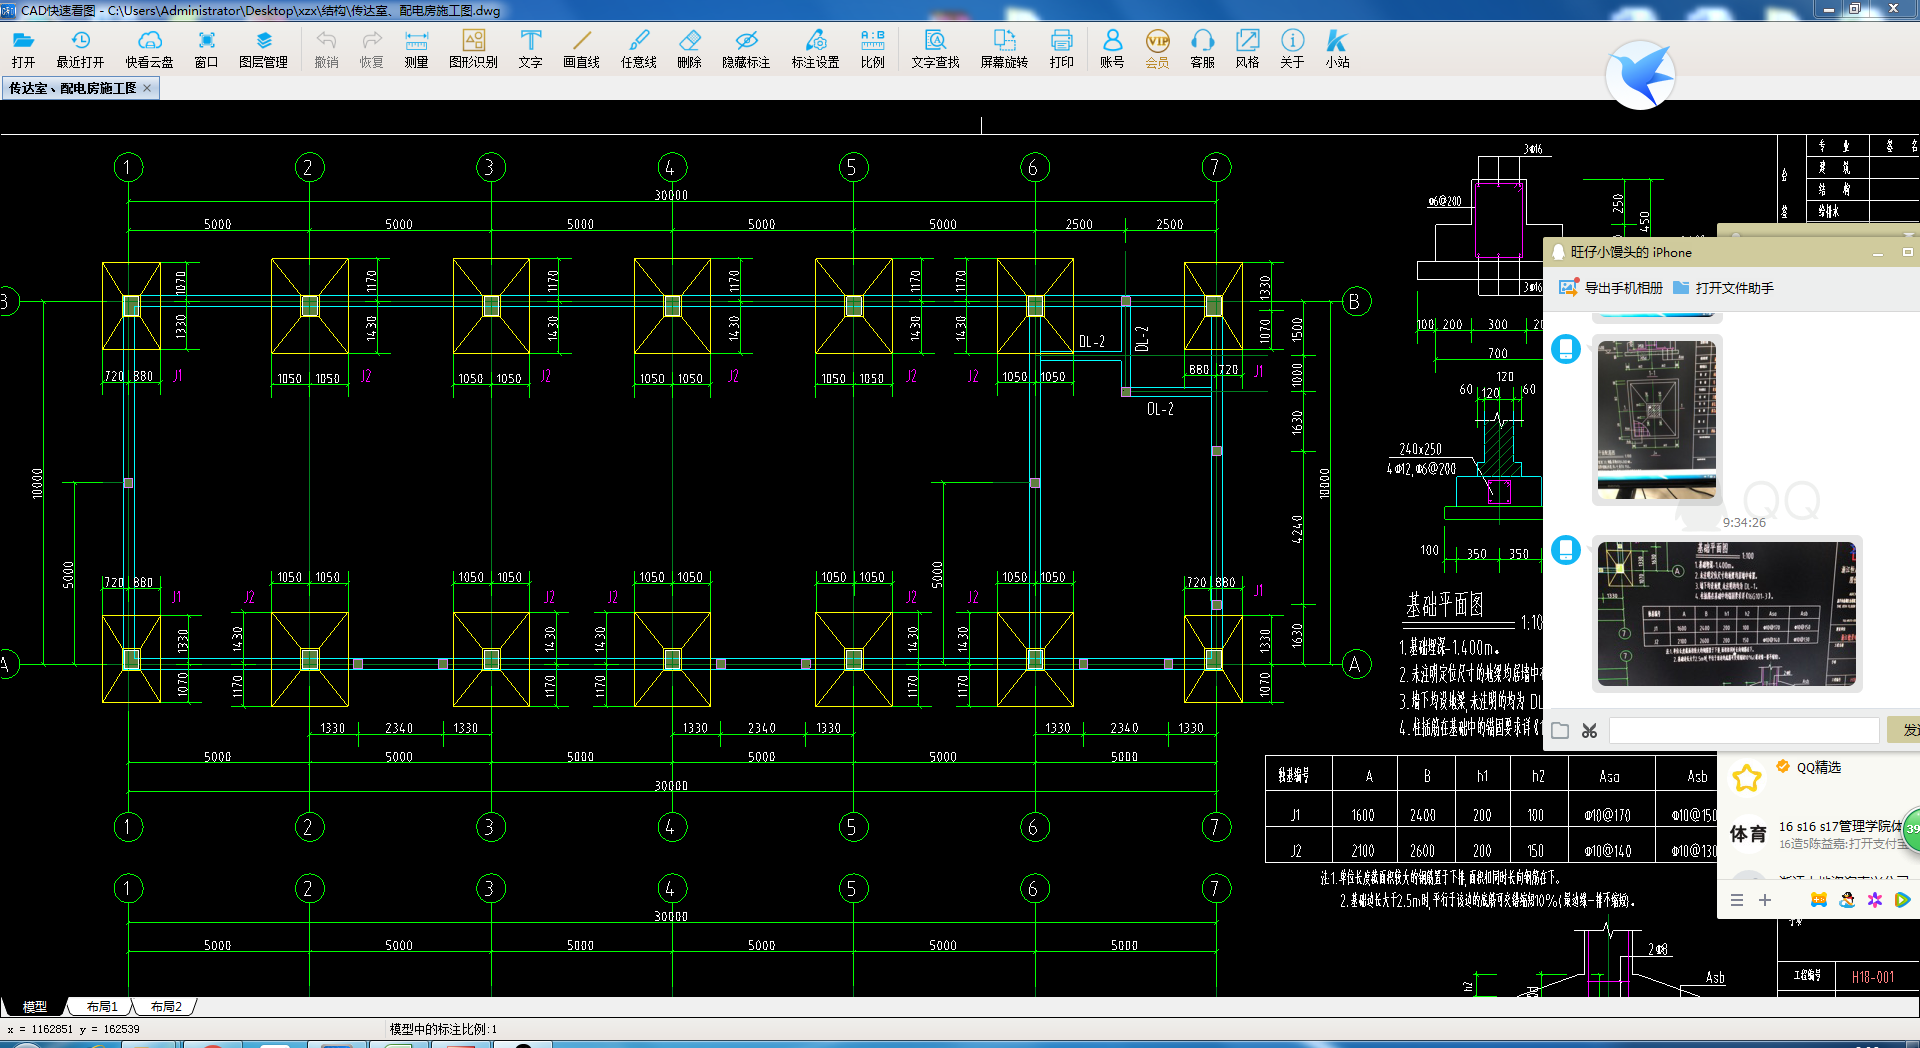
Task: Choose the 任意线 freehand line tool
Action: coord(638,48)
